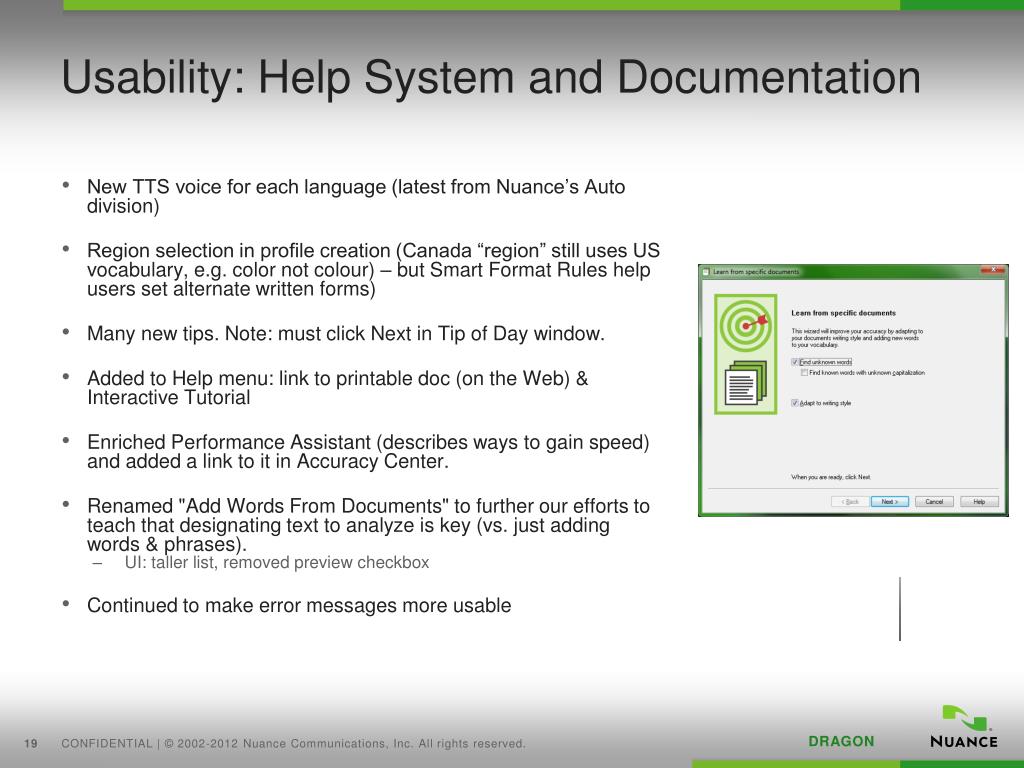Cancel the Learn from specific documents wizard
The width and height of the screenshot is (1024, 768).
coord(934,502)
